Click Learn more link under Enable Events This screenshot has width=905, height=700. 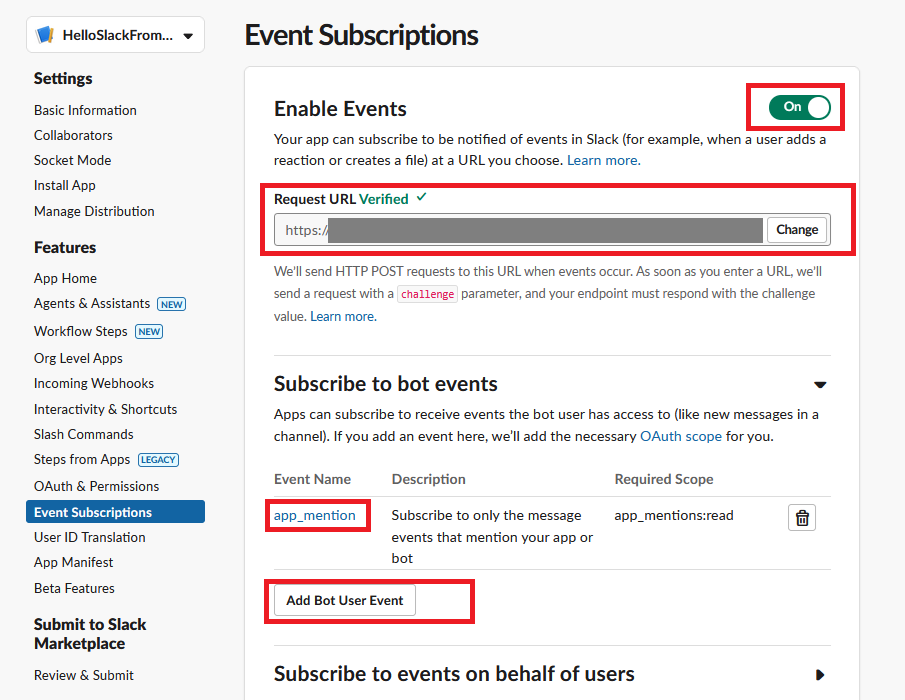pos(604,160)
